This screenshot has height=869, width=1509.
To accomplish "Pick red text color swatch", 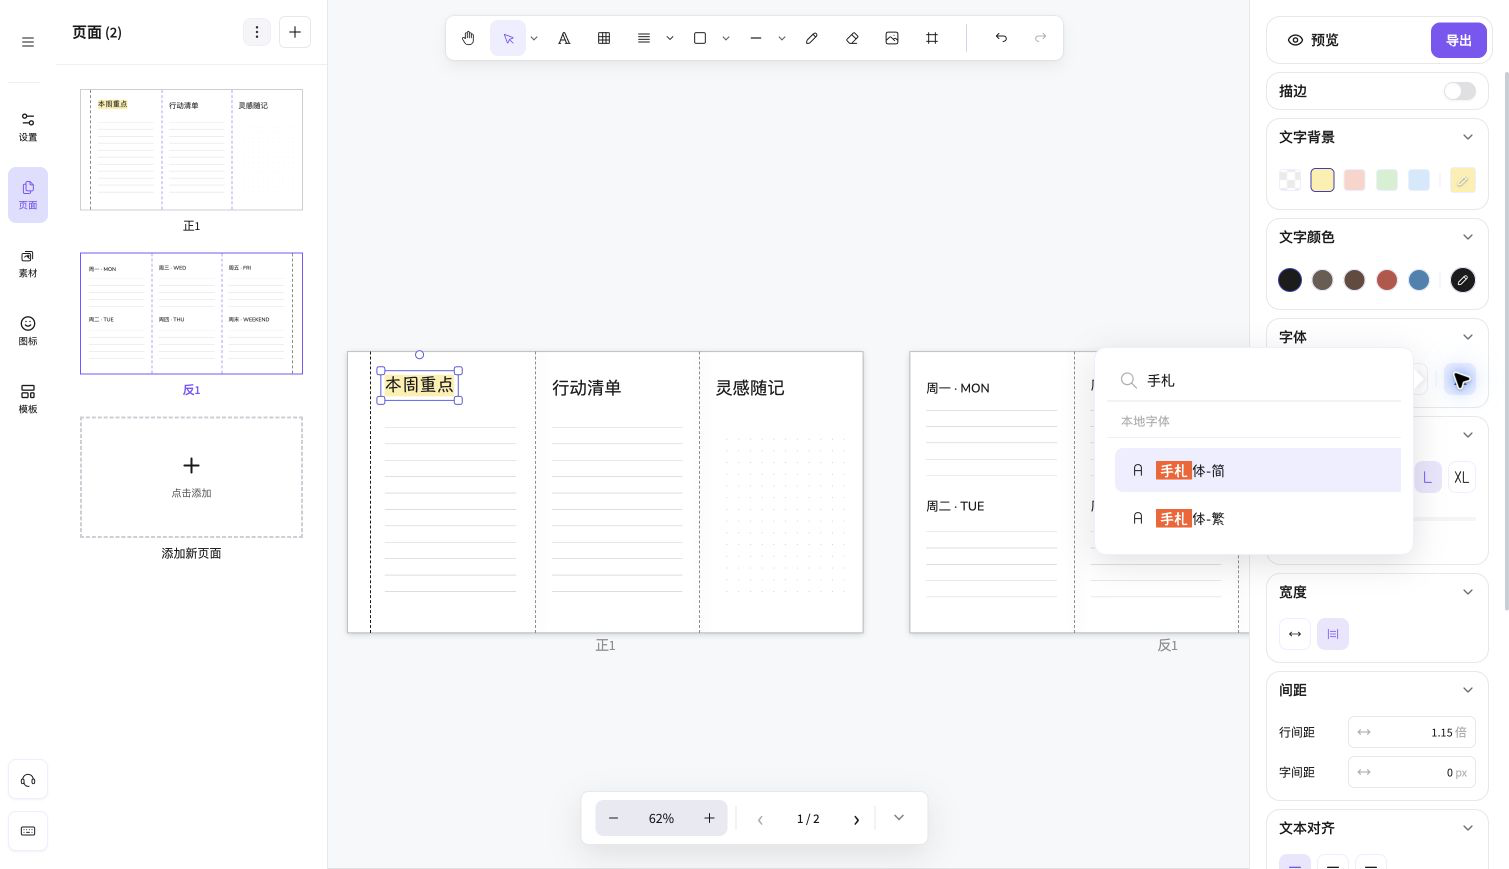I will [1386, 280].
